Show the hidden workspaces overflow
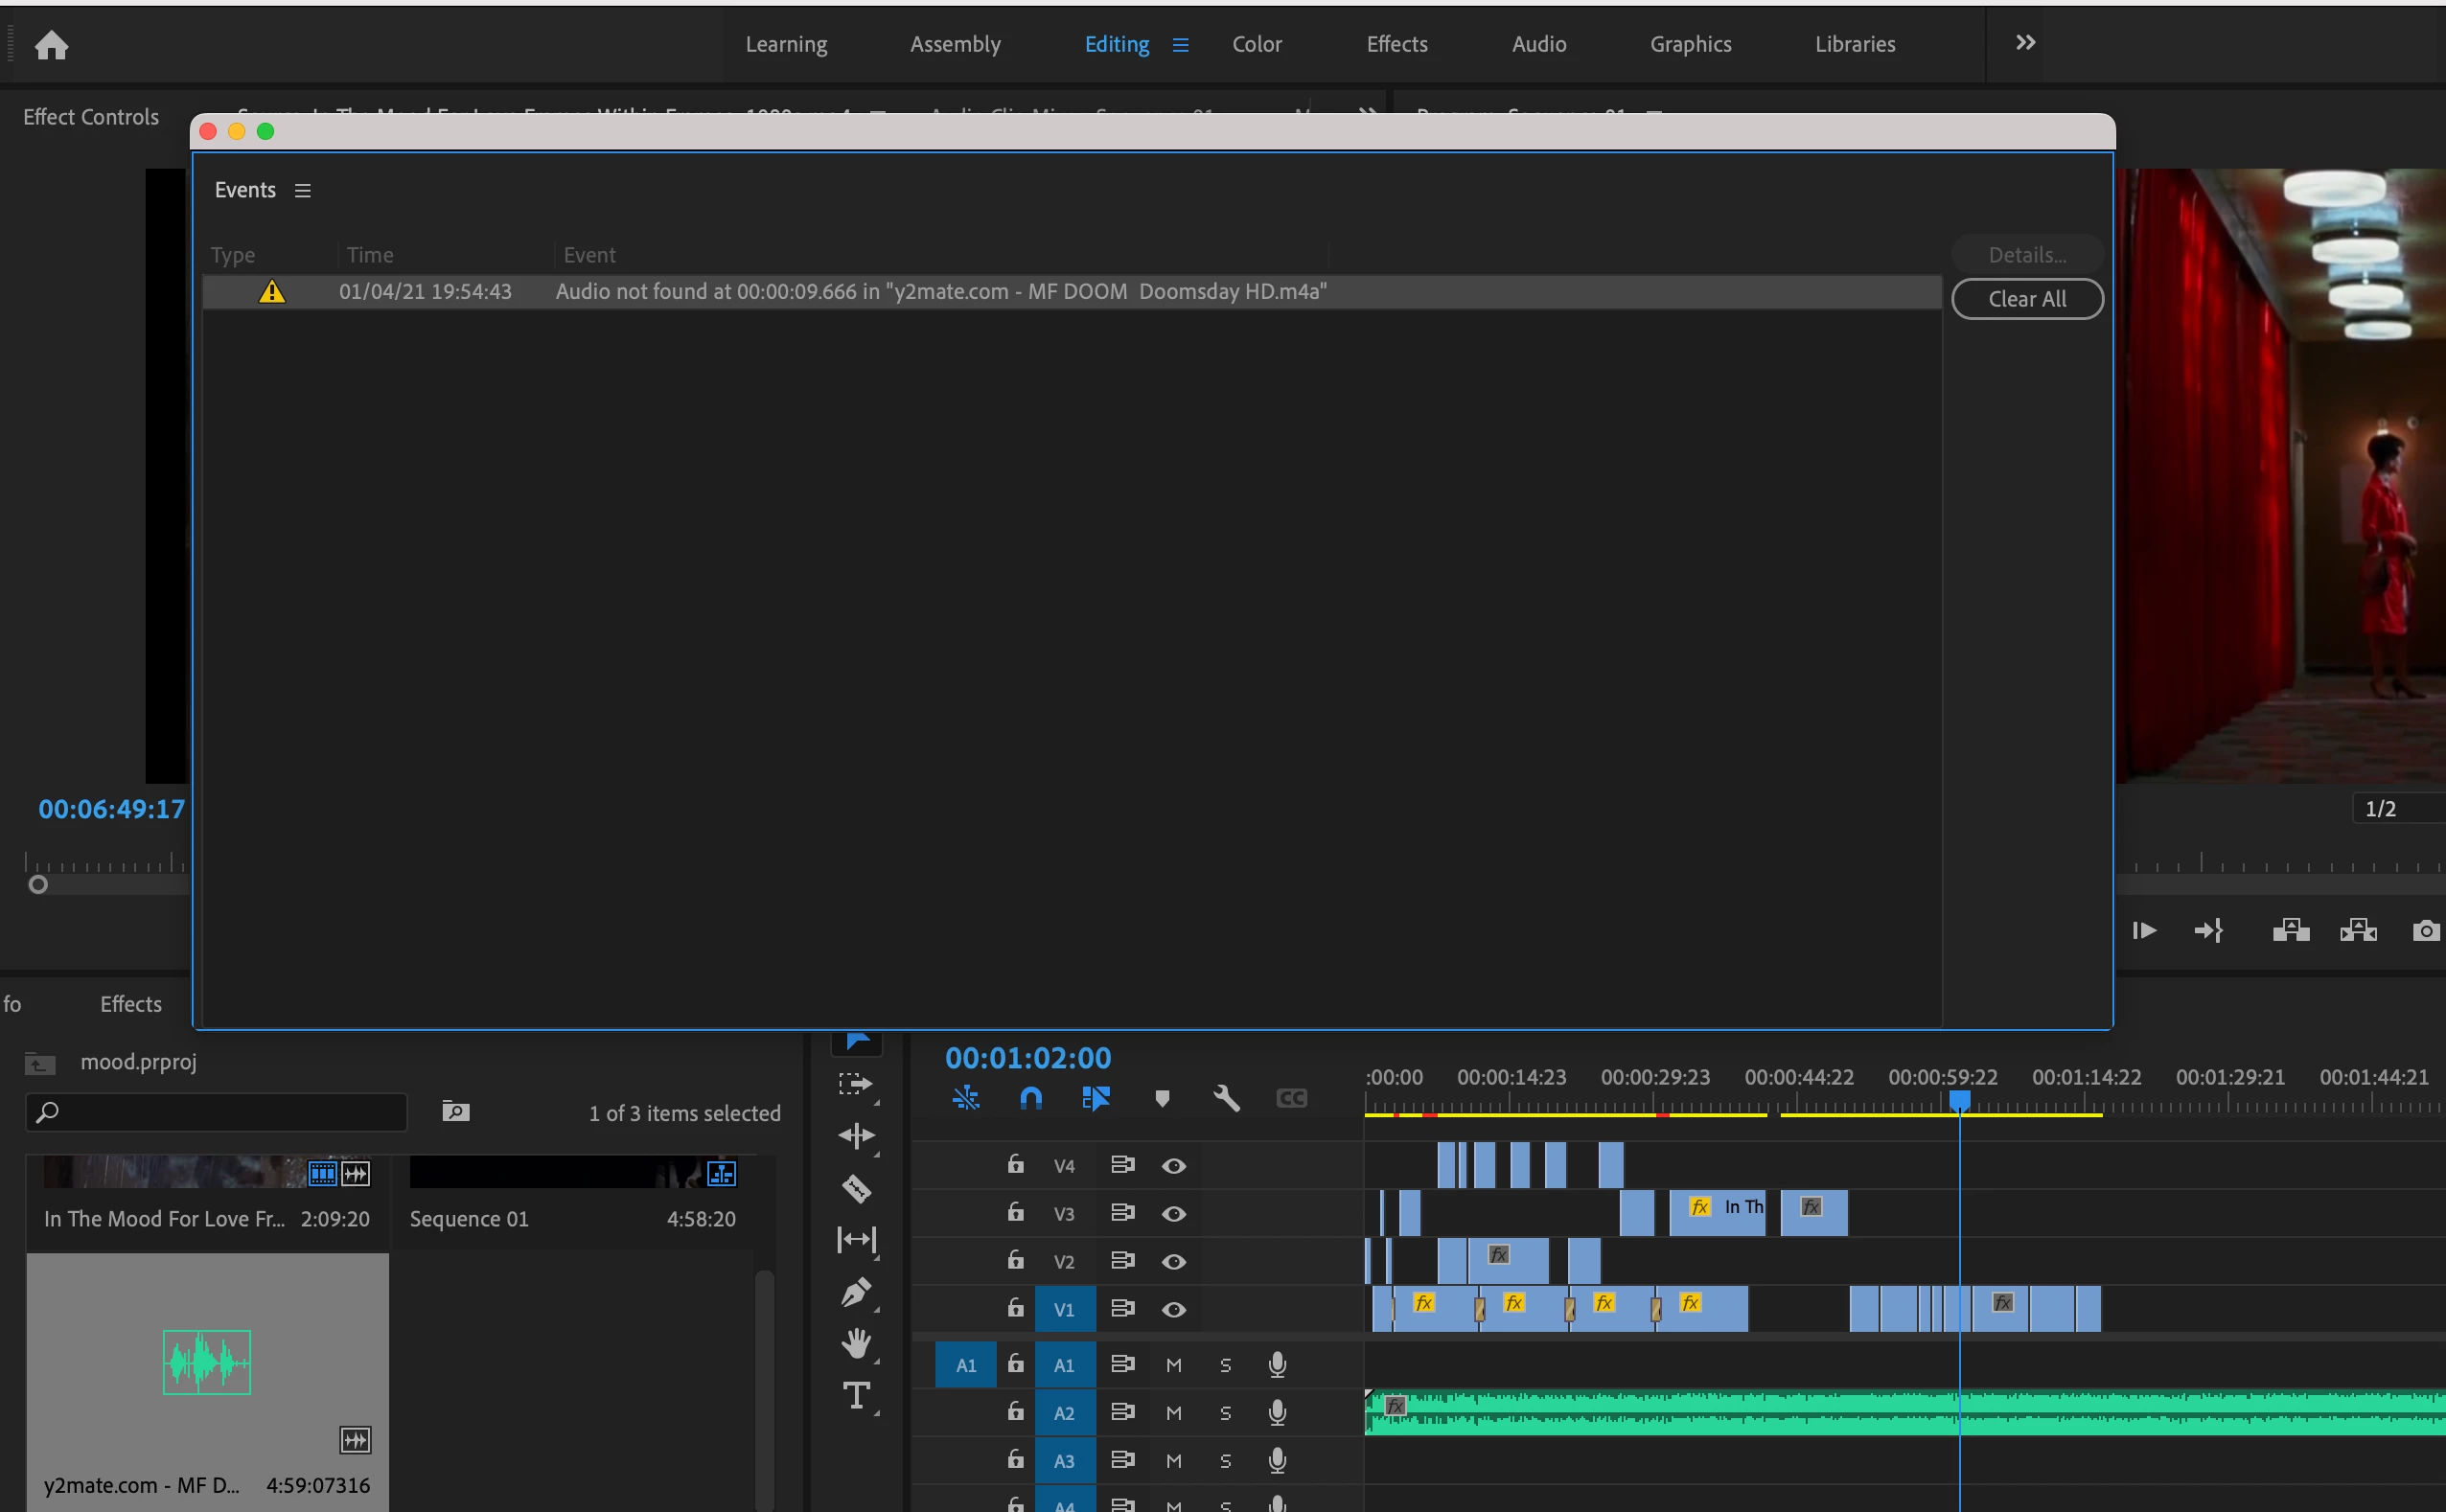Viewport: 2446px width, 1512px height. point(2025,43)
